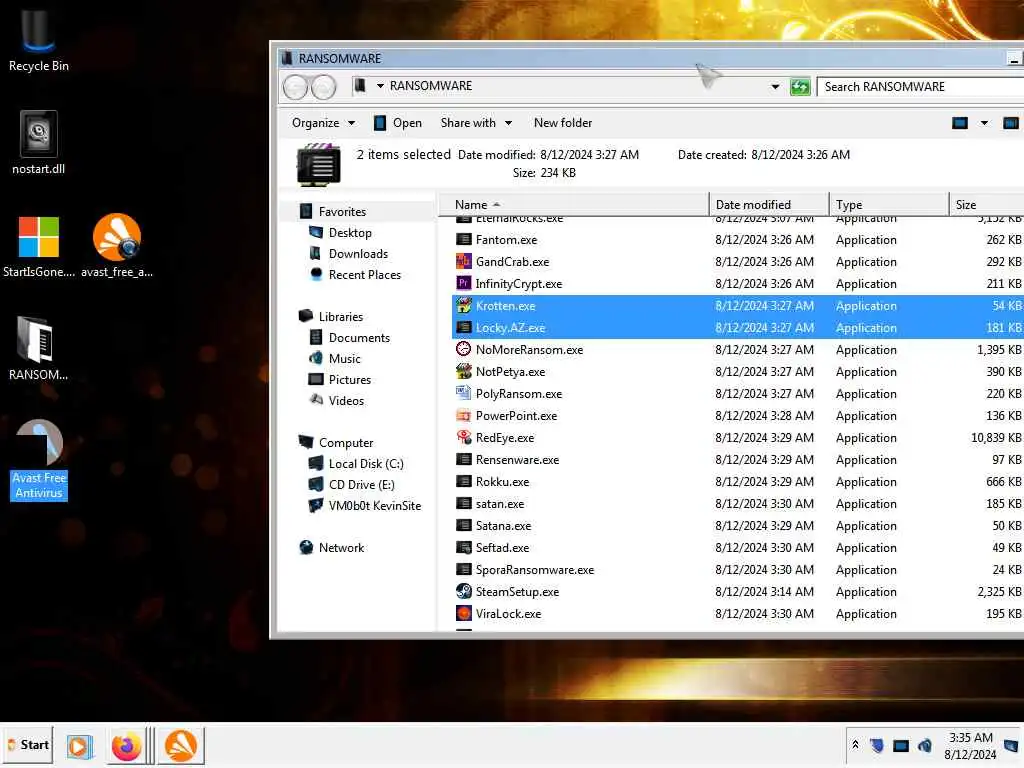Toggle the preview pane button
The width and height of the screenshot is (1024, 768).
pyautogui.click(x=1010, y=123)
